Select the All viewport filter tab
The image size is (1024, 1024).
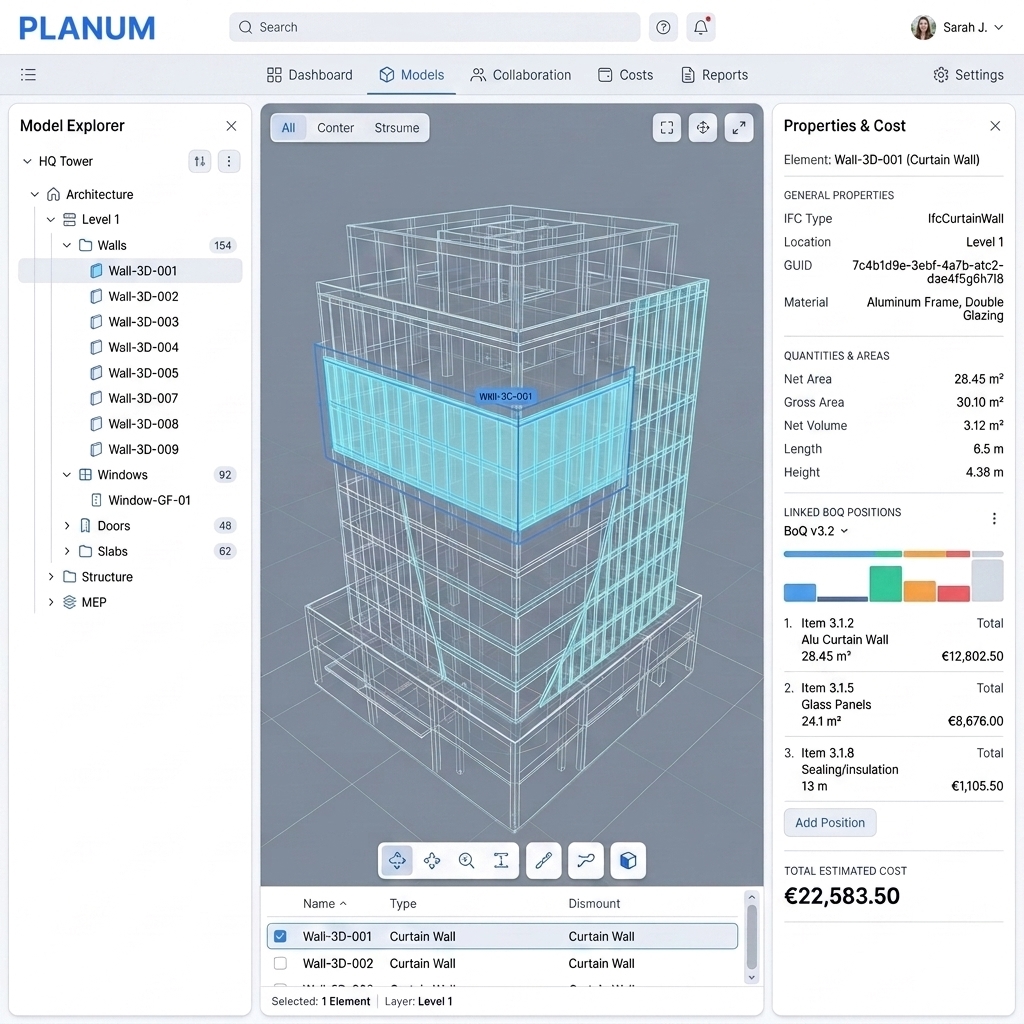(289, 128)
